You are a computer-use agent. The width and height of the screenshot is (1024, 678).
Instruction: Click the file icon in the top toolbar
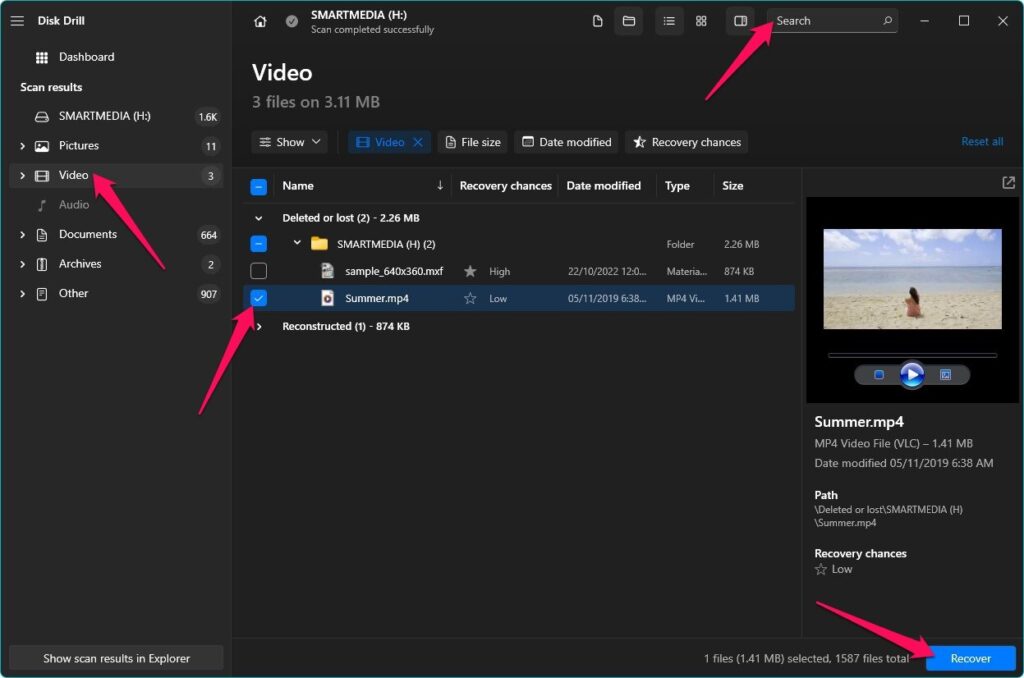(x=597, y=20)
